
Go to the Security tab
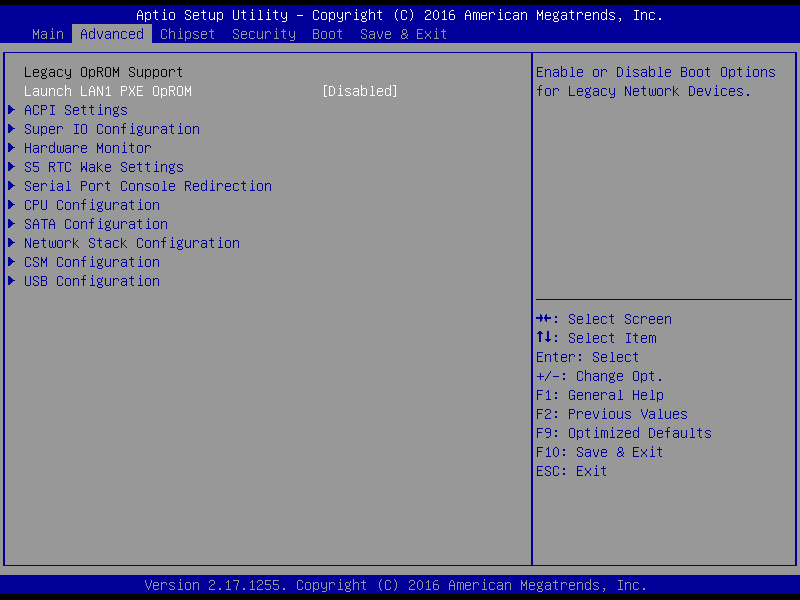click(x=264, y=34)
